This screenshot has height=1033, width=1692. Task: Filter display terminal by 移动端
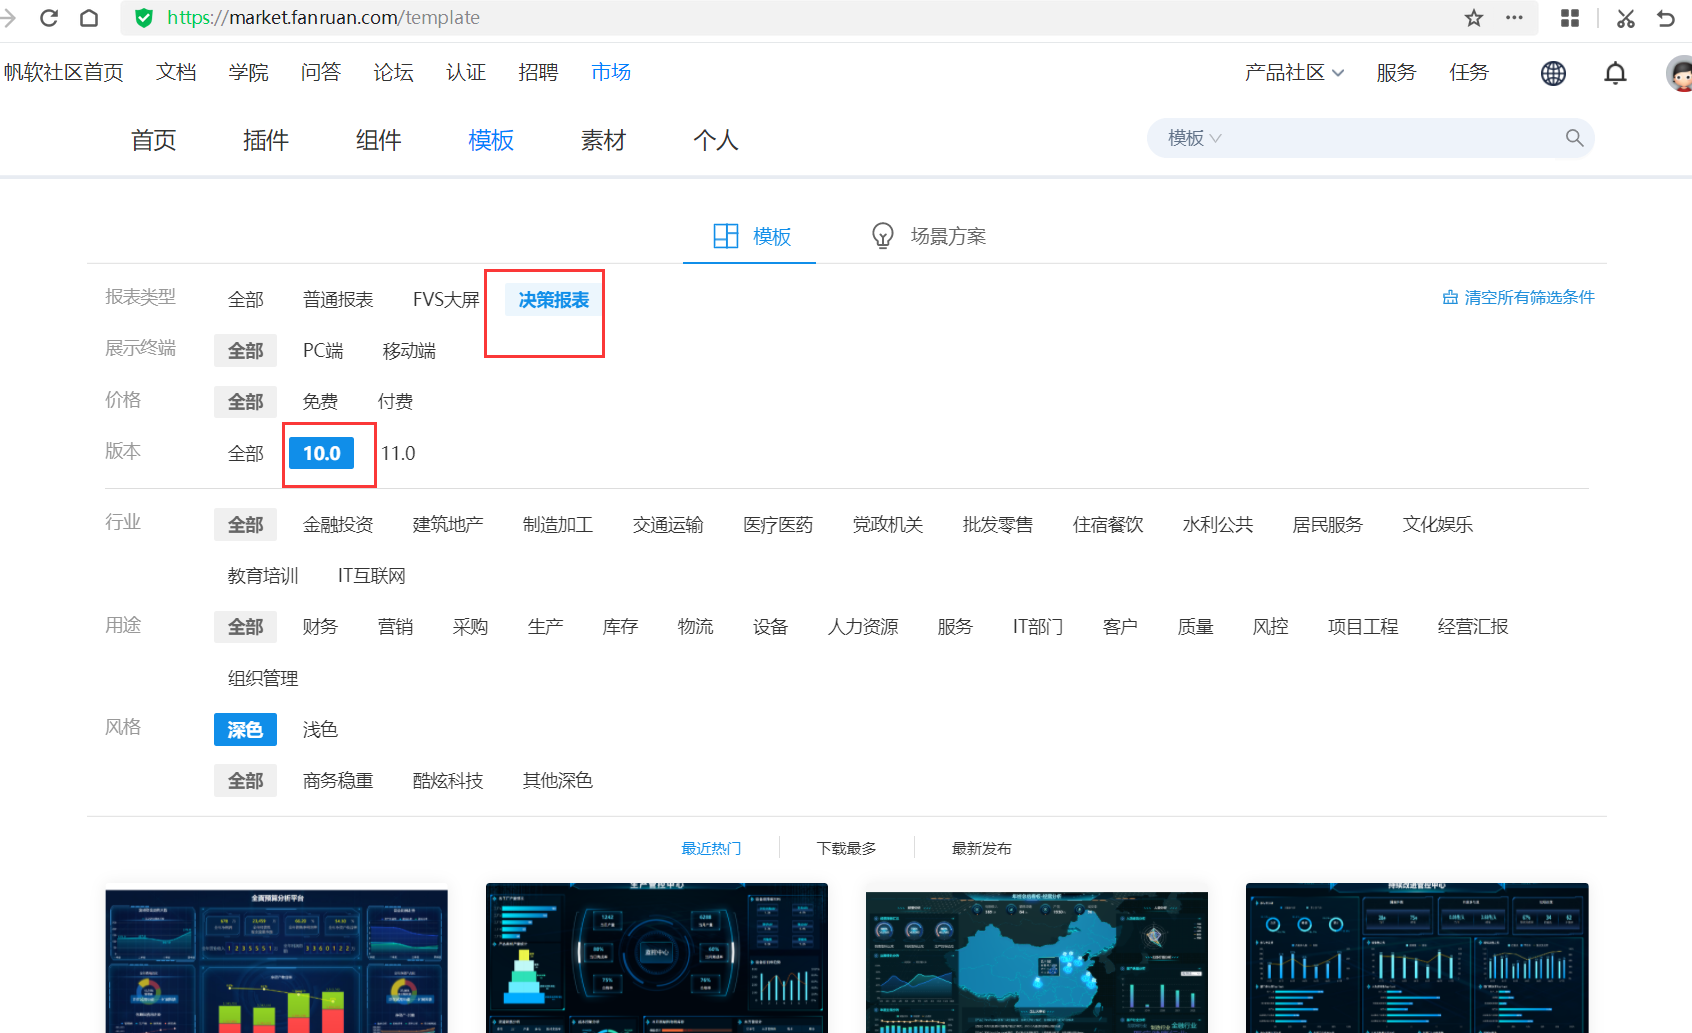point(409,351)
